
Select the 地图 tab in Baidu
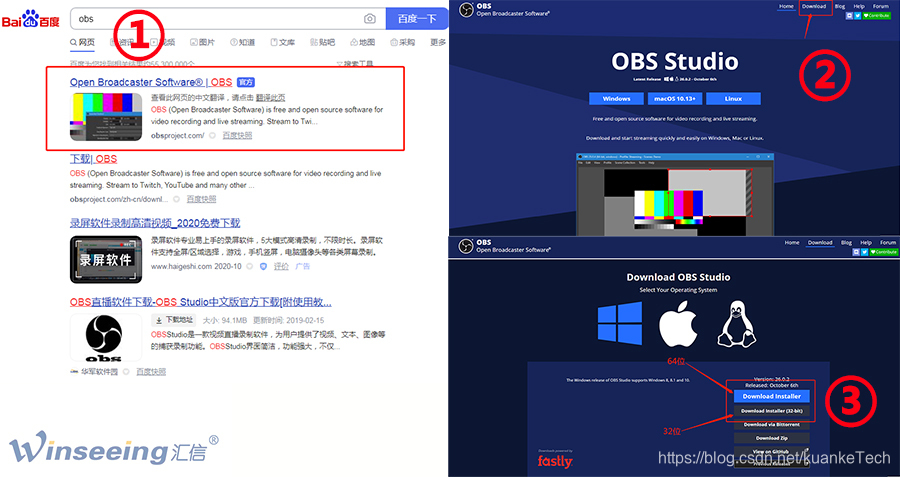(363, 42)
